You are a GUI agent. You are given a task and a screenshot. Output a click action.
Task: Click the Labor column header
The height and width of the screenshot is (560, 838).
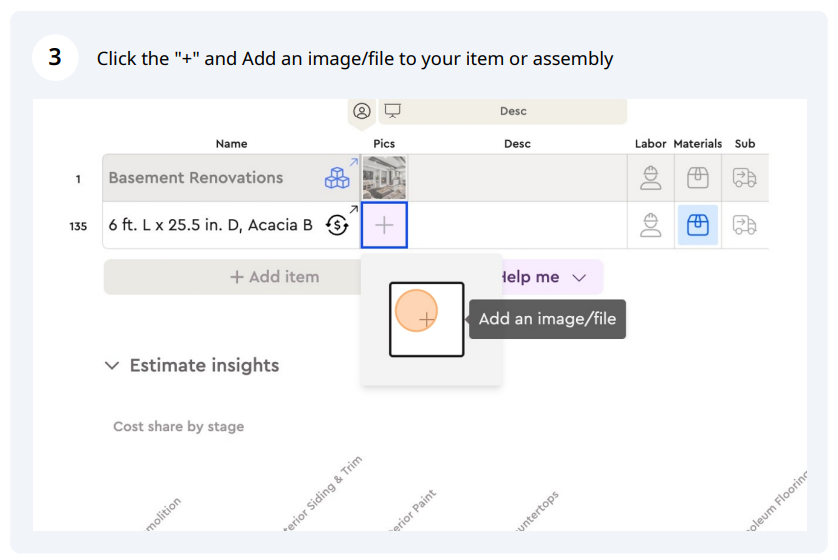(x=650, y=144)
